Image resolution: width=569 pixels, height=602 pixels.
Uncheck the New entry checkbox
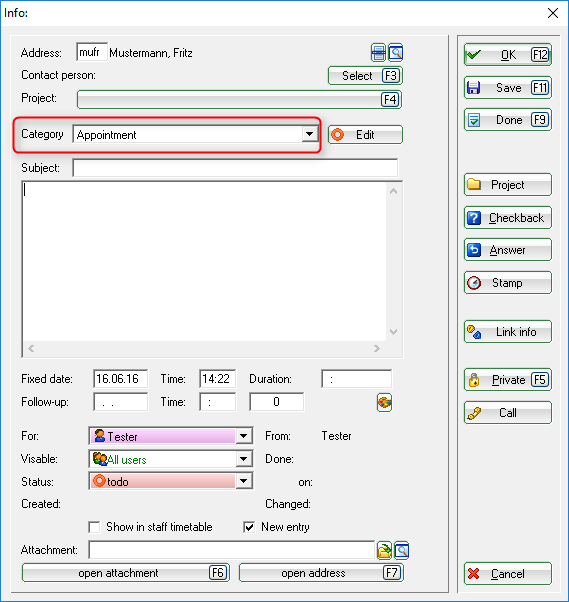249,527
